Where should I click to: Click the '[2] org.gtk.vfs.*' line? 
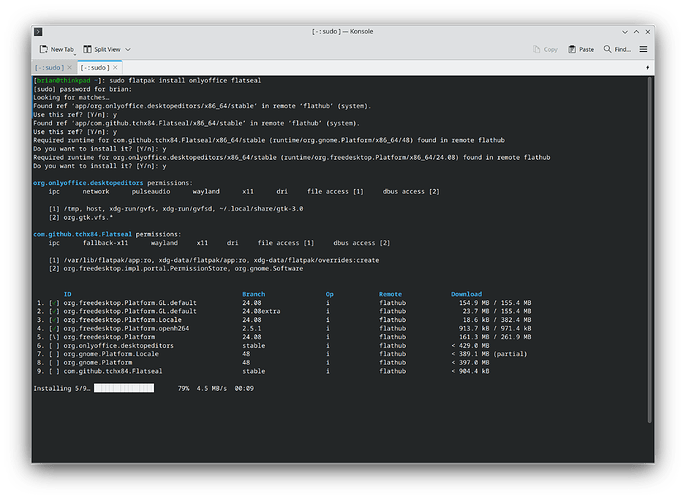click(80, 217)
